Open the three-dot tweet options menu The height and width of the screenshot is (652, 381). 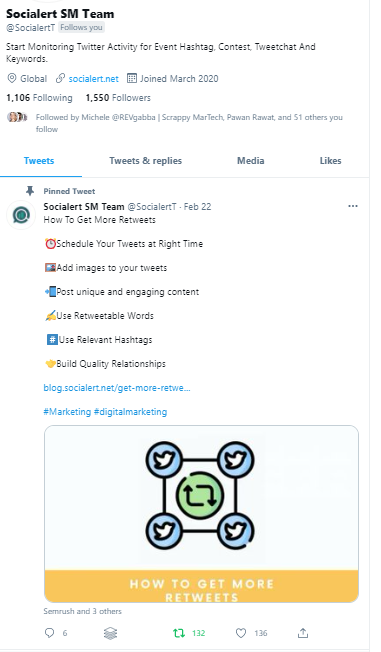click(353, 206)
